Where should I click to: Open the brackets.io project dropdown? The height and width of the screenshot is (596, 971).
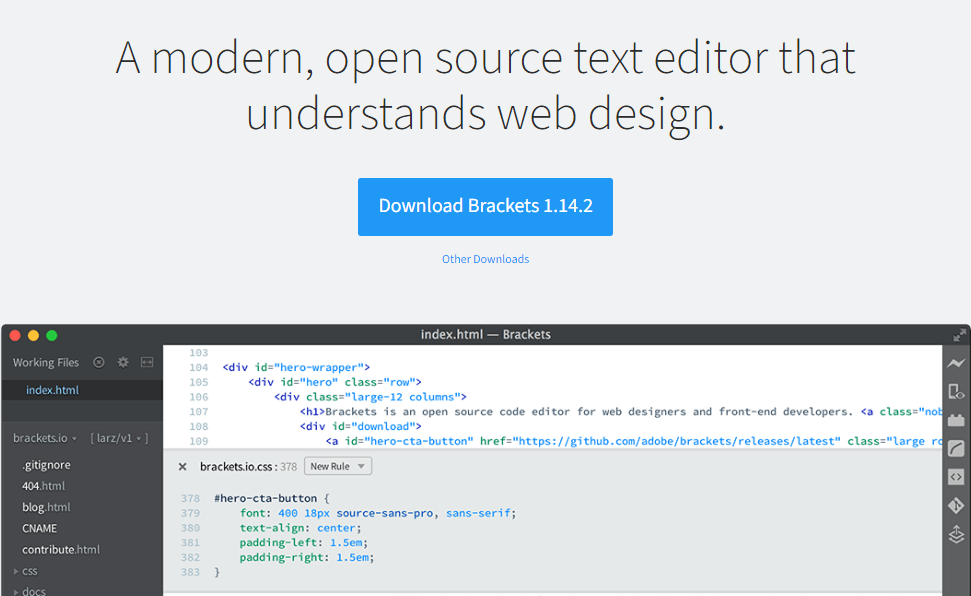[45, 438]
